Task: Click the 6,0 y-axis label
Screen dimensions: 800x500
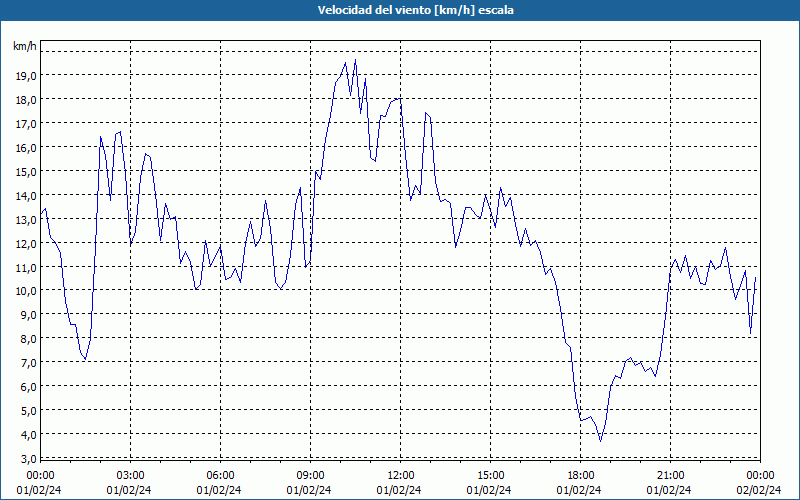Action: [x=28, y=387]
